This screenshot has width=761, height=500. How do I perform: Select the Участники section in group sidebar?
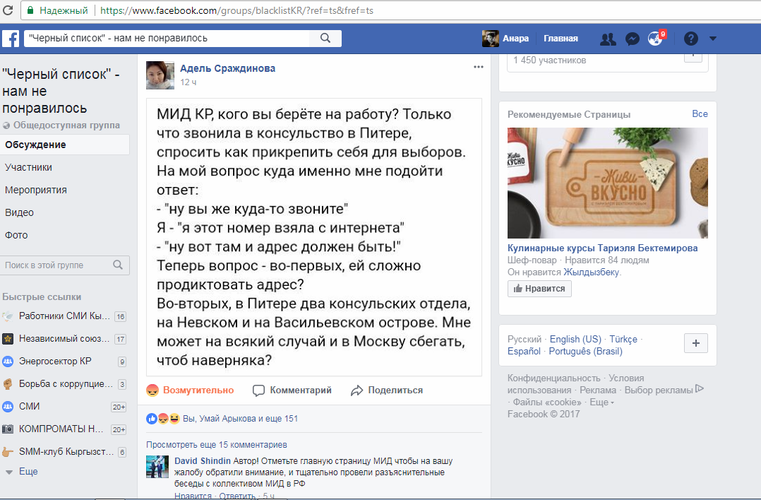tap(29, 167)
